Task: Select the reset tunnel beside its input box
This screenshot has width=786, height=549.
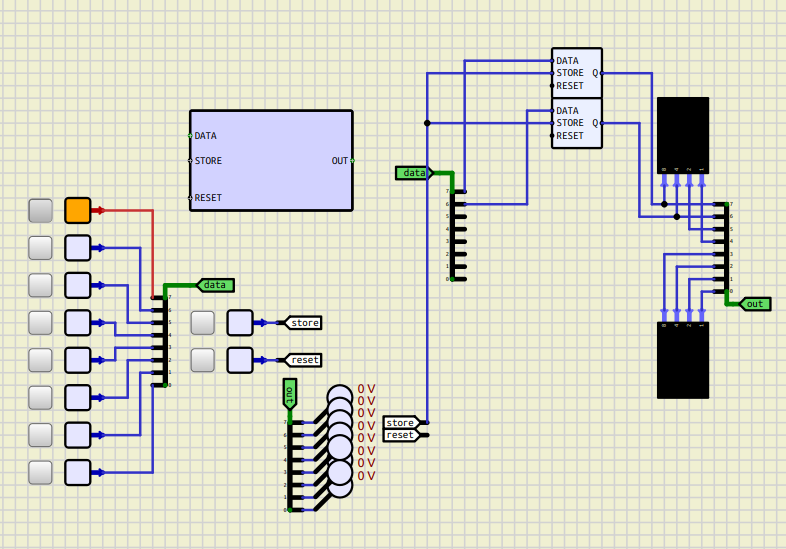Action: tap(304, 360)
